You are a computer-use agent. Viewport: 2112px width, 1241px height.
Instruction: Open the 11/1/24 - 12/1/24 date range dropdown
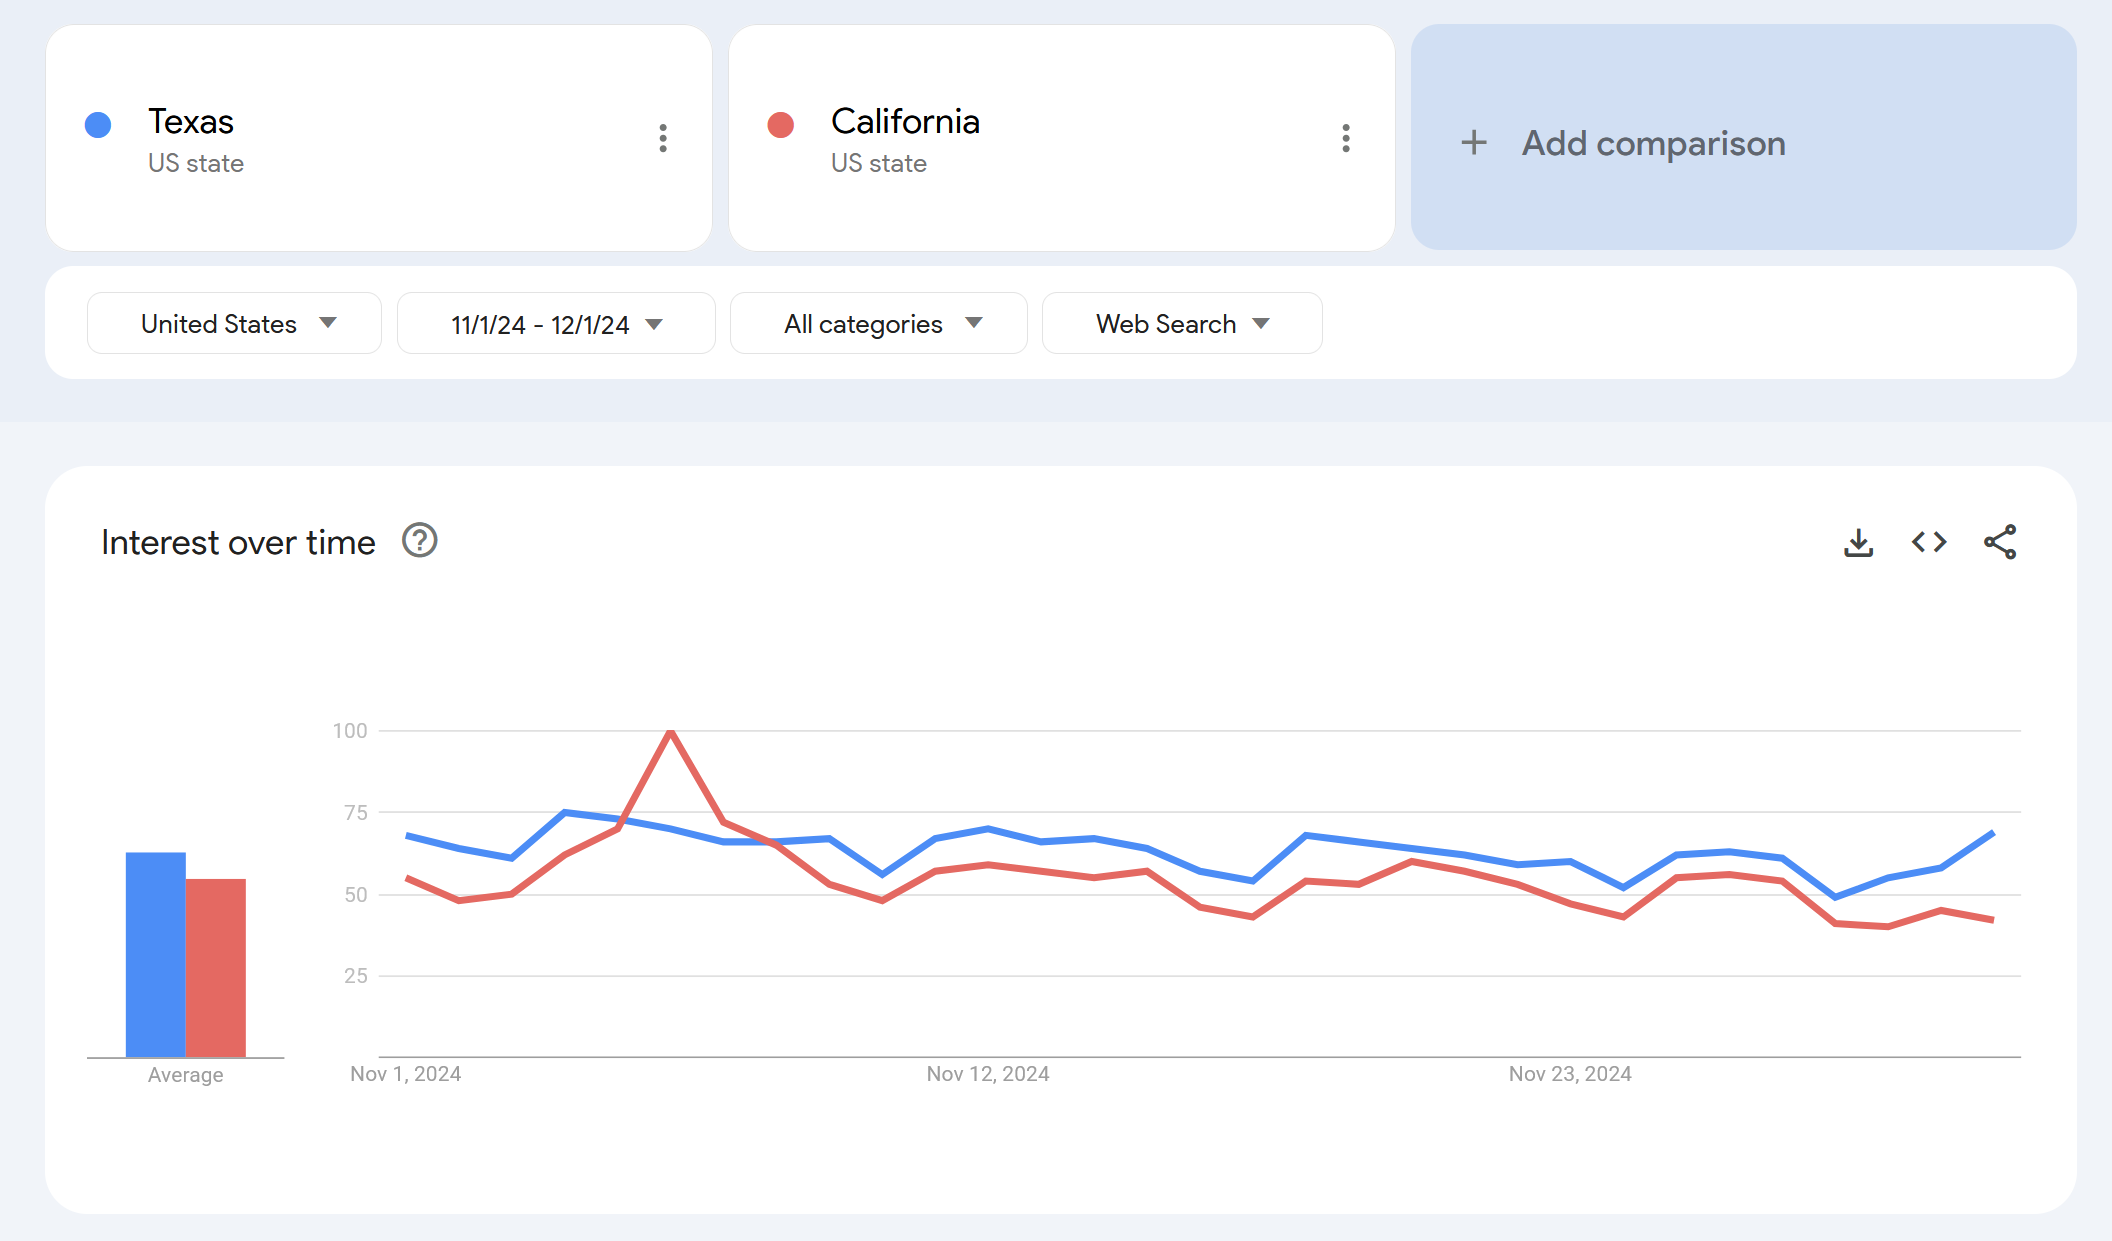(x=556, y=323)
